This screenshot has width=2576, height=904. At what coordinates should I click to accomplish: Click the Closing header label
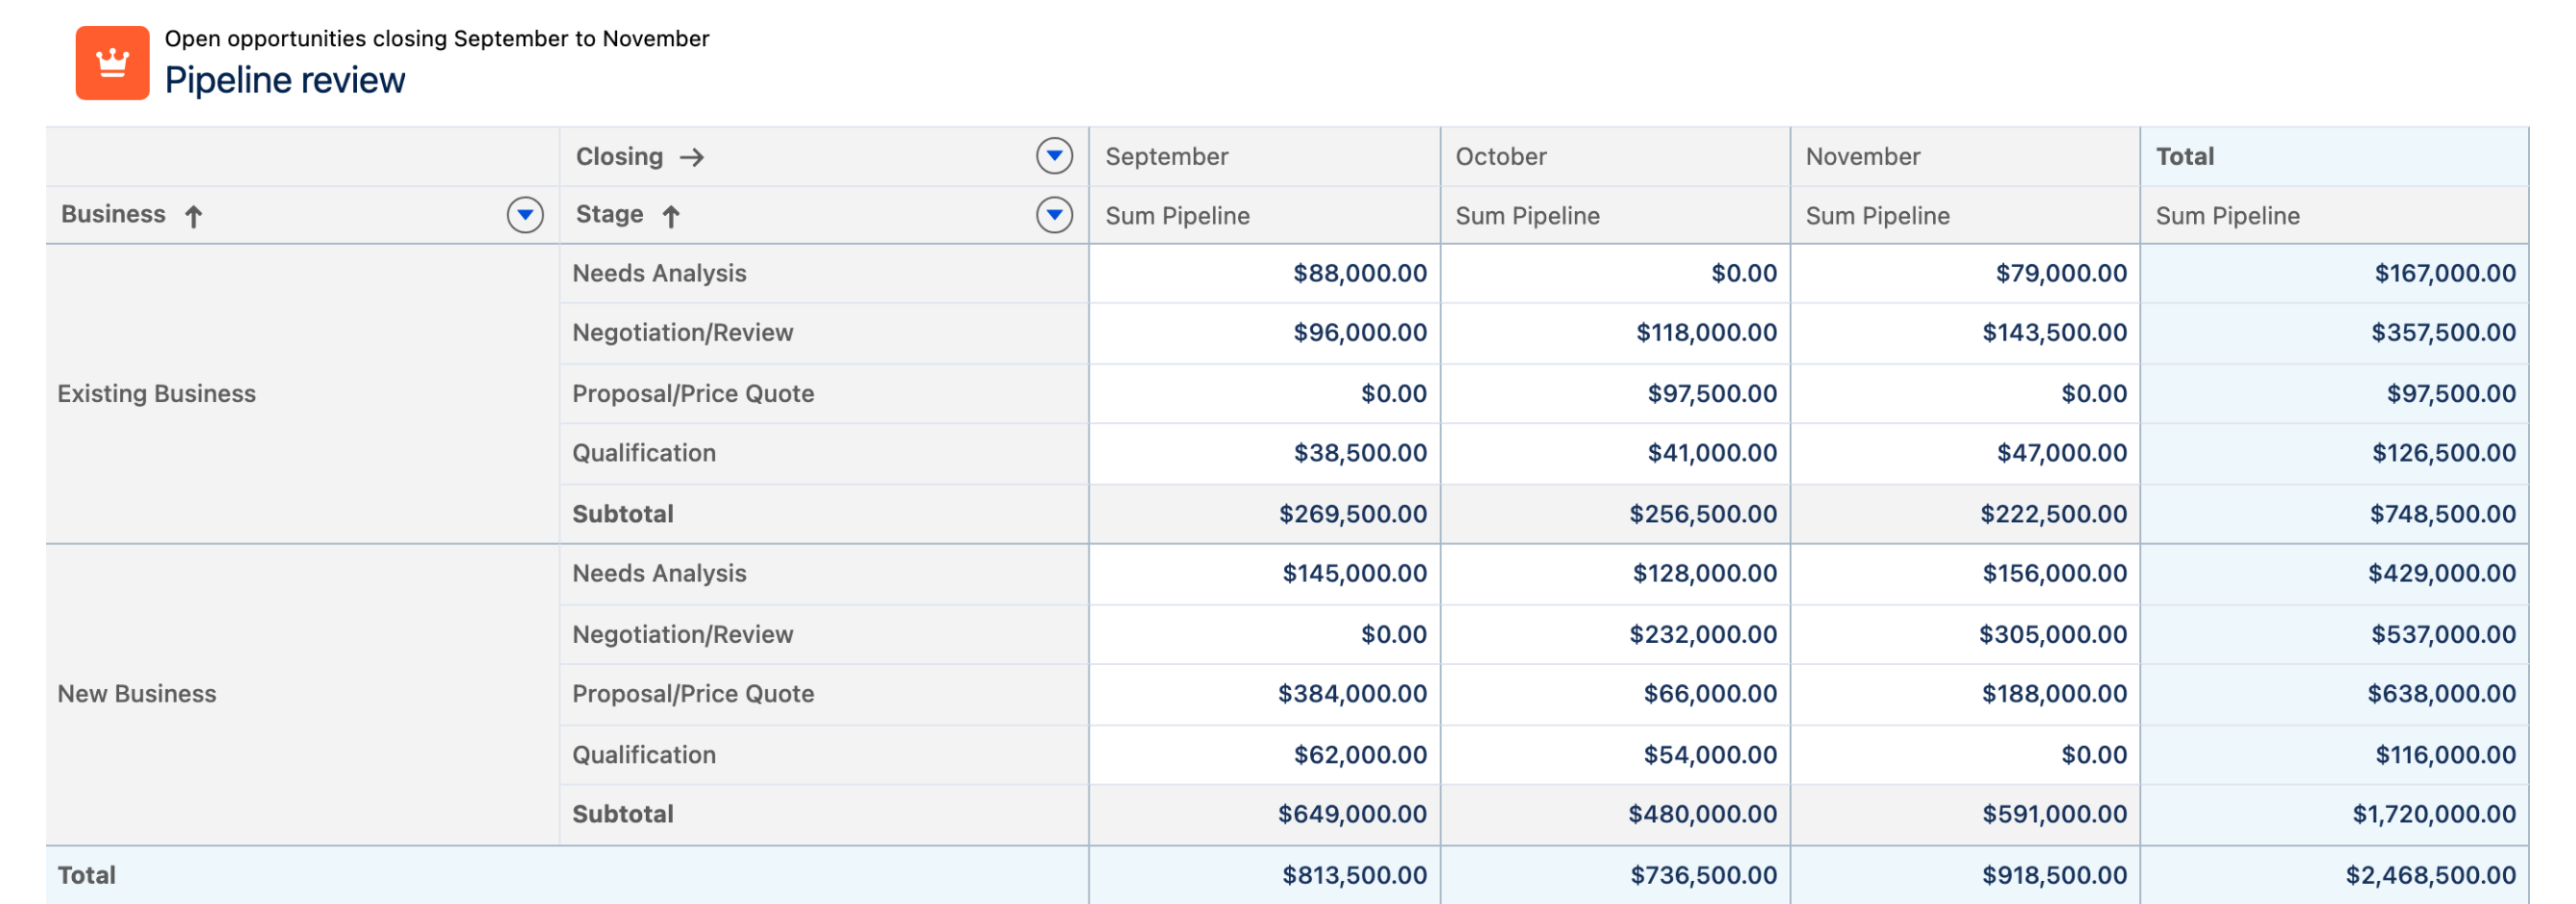click(619, 157)
